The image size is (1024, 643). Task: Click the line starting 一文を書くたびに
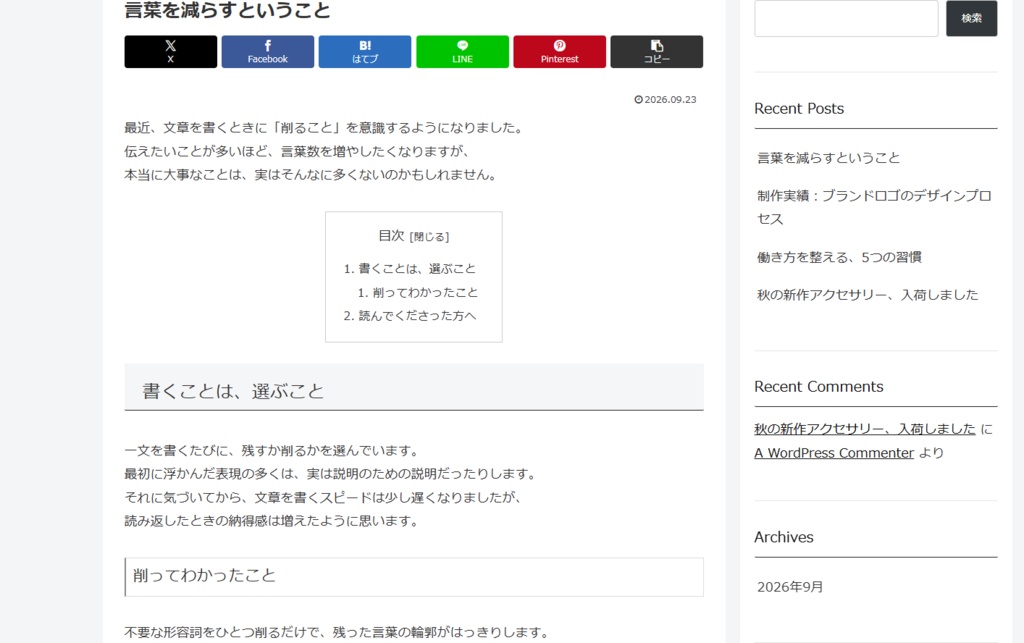click(x=274, y=450)
